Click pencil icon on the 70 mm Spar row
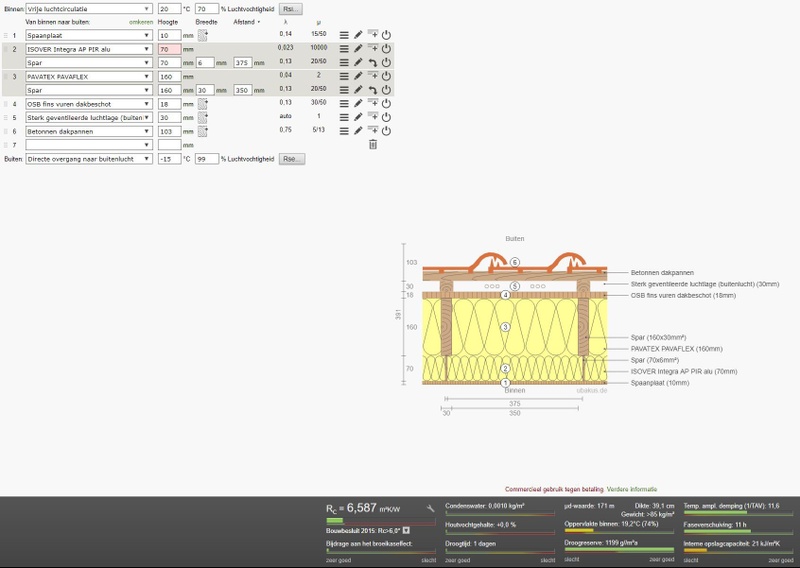800x568 pixels. 358,62
